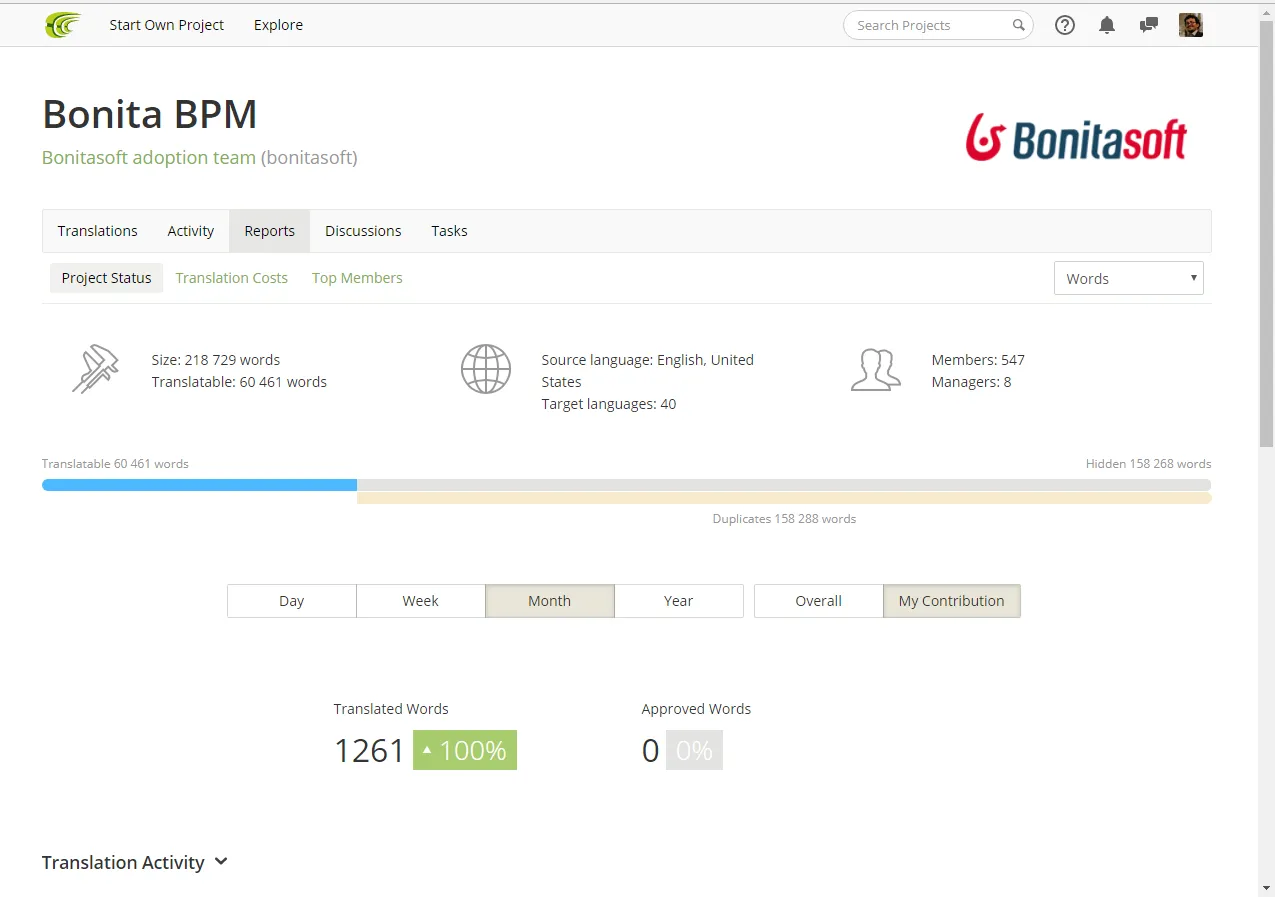Click the scrollbar down arrow

(x=1267, y=887)
